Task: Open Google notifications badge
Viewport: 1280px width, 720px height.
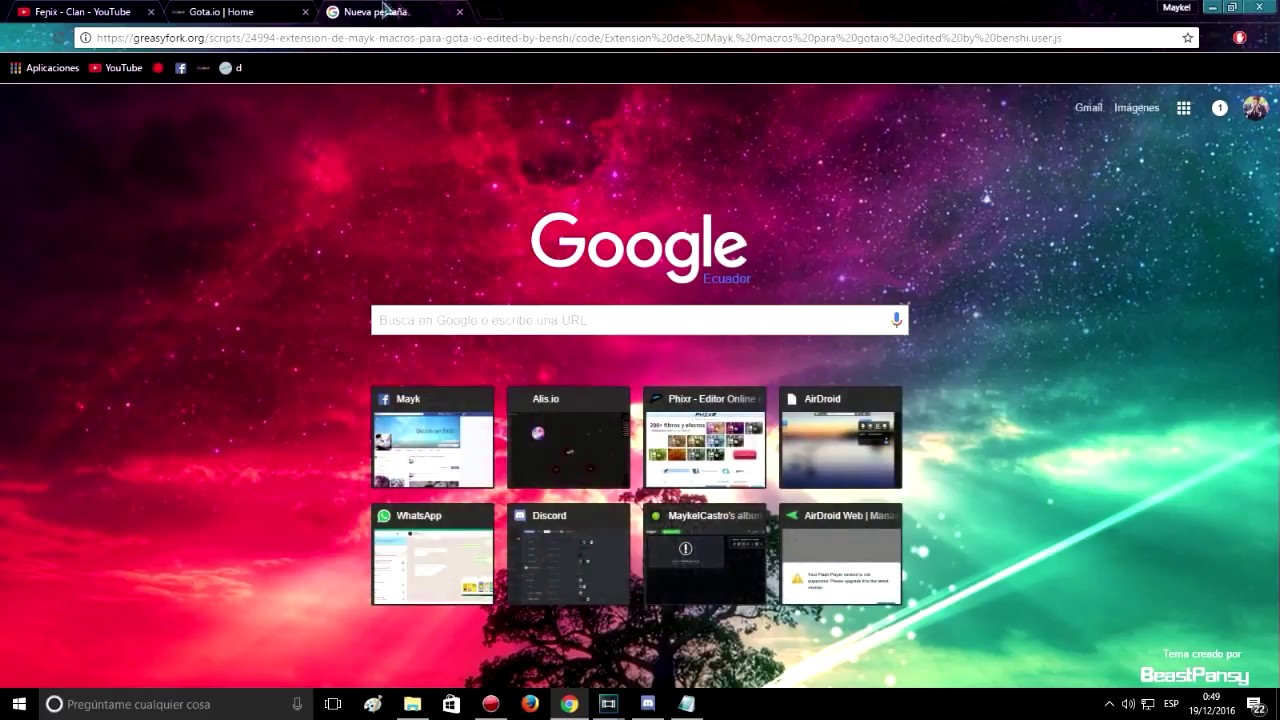Action: point(1220,108)
